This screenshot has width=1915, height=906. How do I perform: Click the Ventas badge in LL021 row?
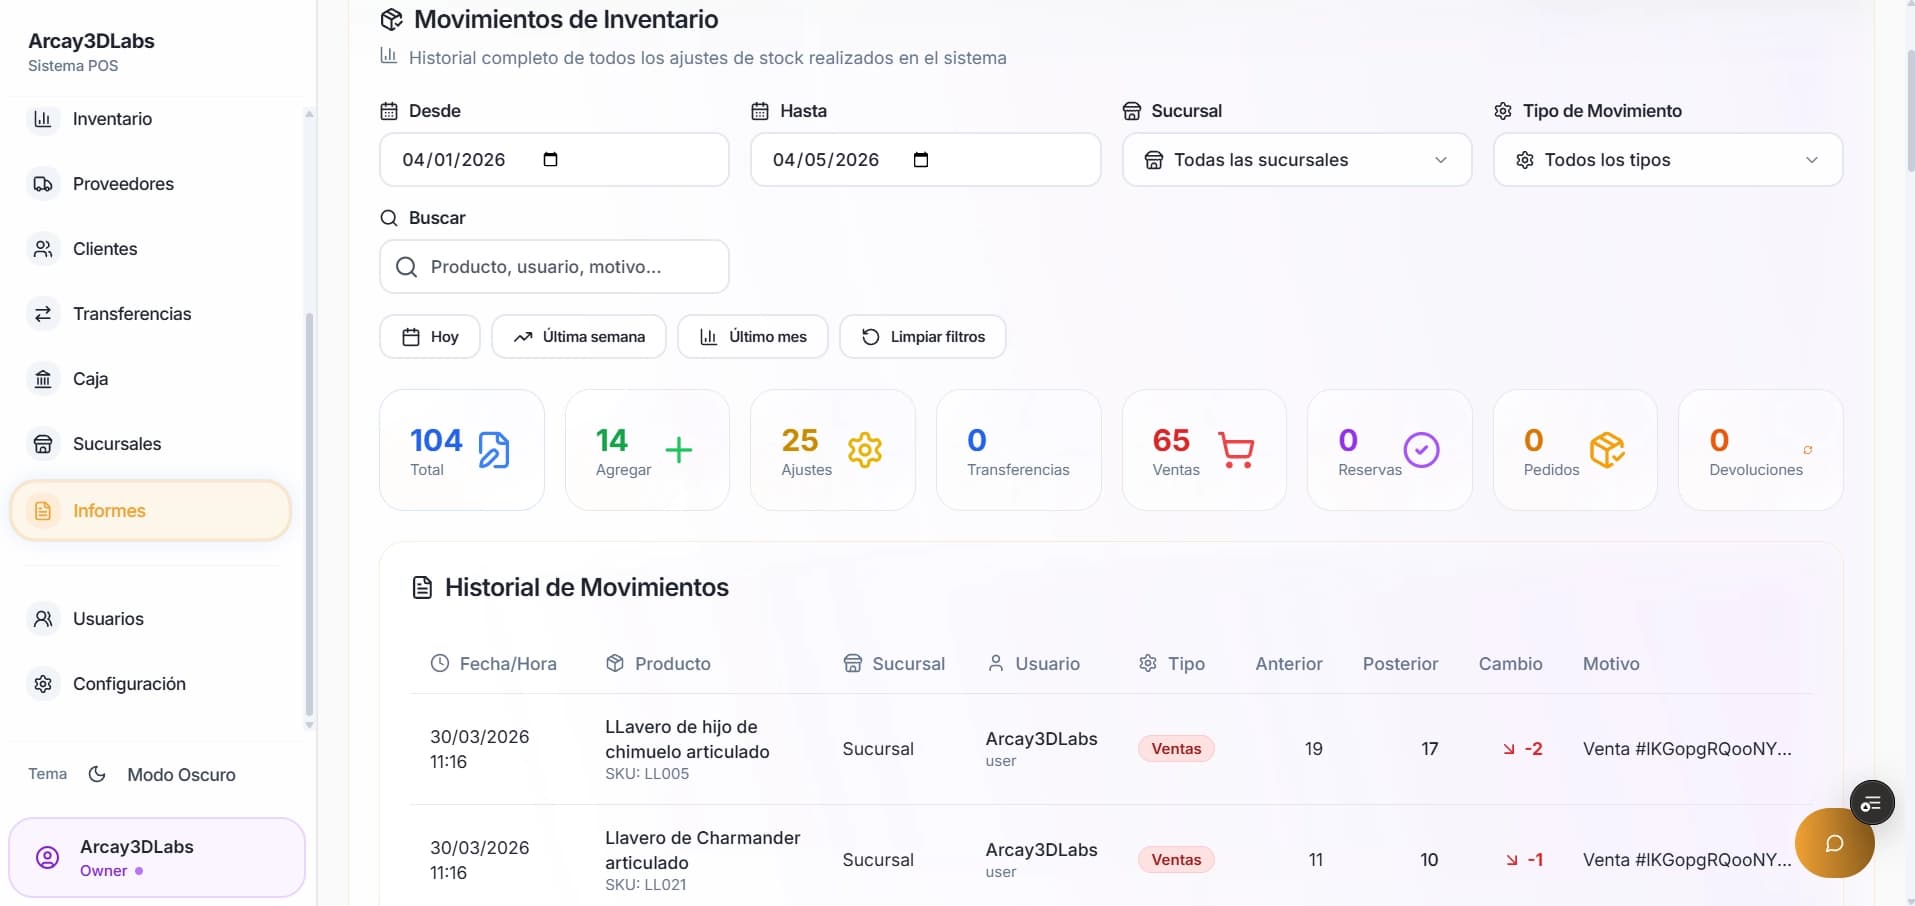point(1176,860)
